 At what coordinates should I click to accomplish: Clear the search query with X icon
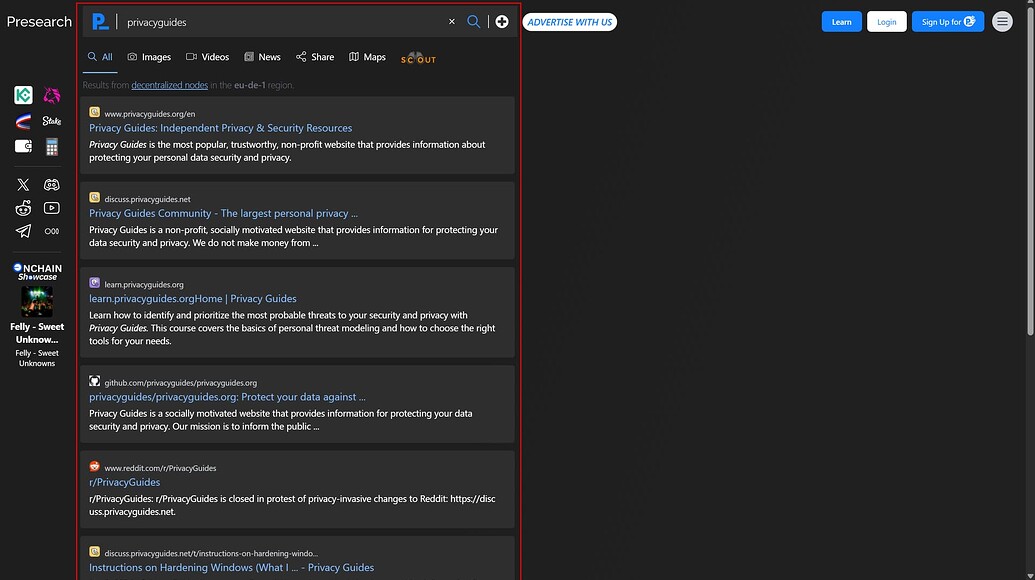[451, 22]
